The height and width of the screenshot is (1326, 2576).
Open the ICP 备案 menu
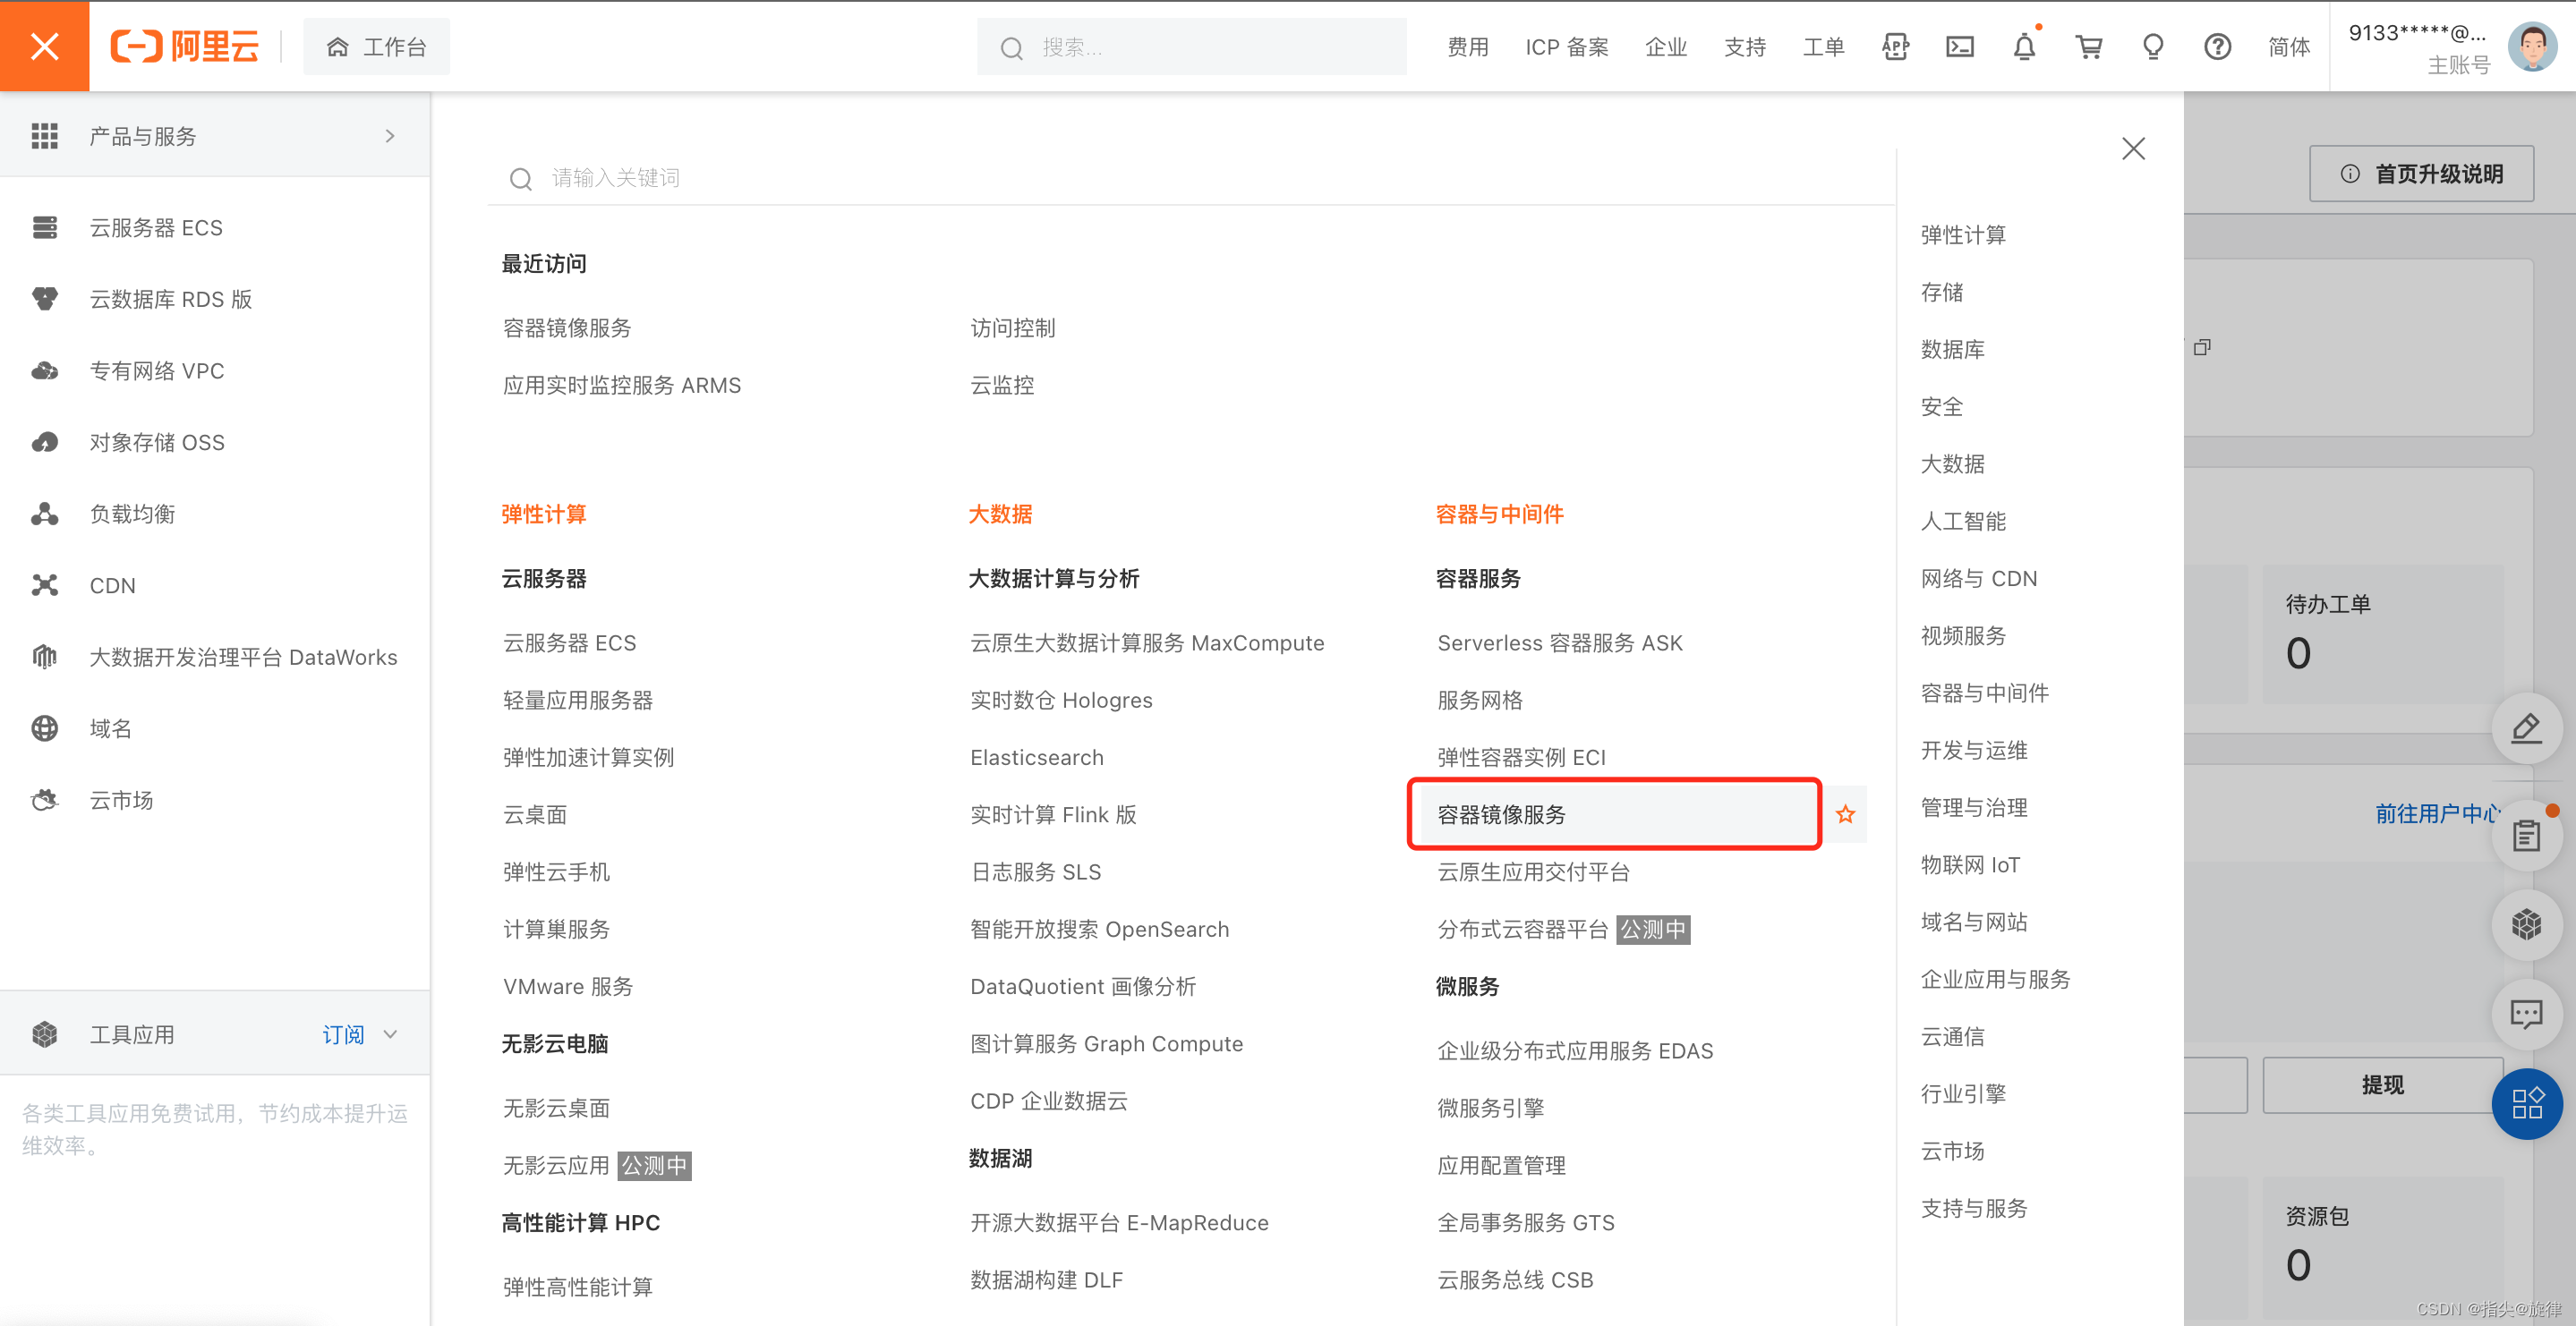(x=1566, y=47)
